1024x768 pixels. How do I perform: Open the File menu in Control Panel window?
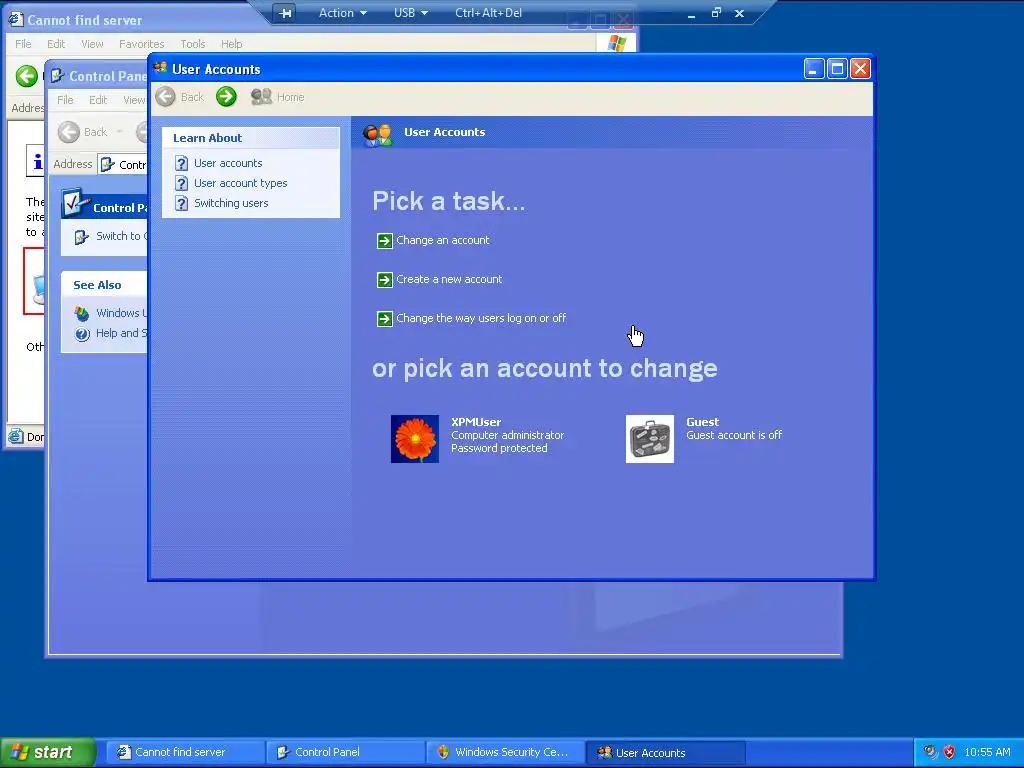pyautogui.click(x=65, y=100)
